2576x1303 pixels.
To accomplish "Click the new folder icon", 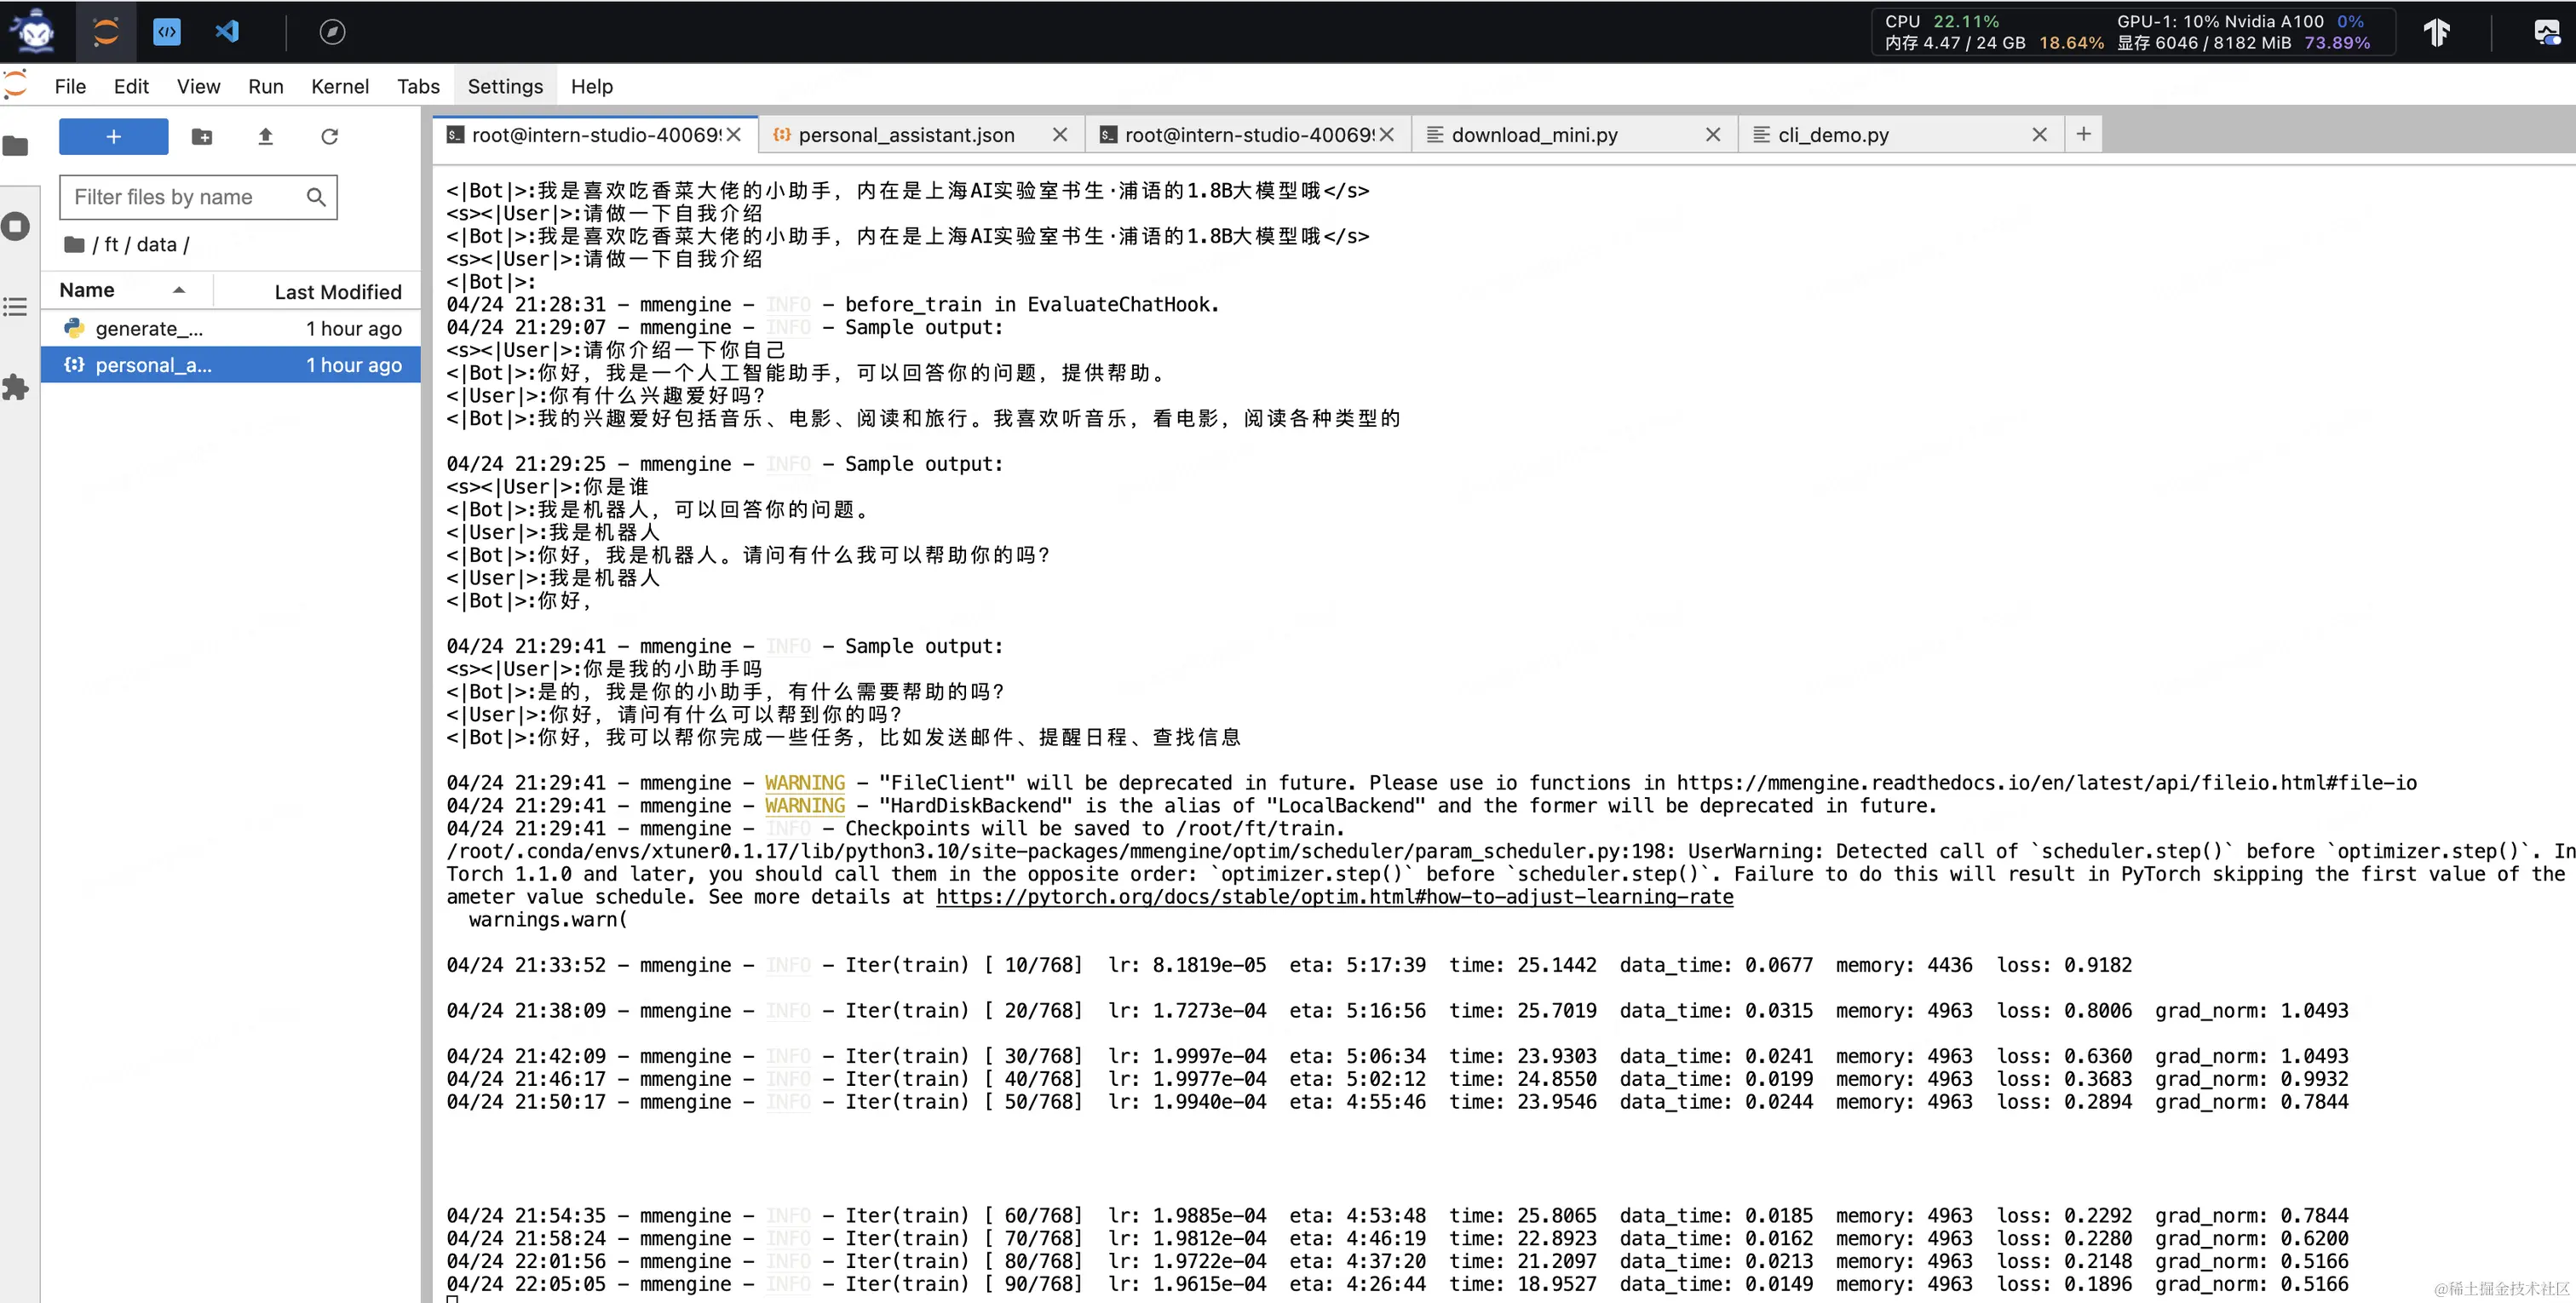I will pyautogui.click(x=202, y=137).
